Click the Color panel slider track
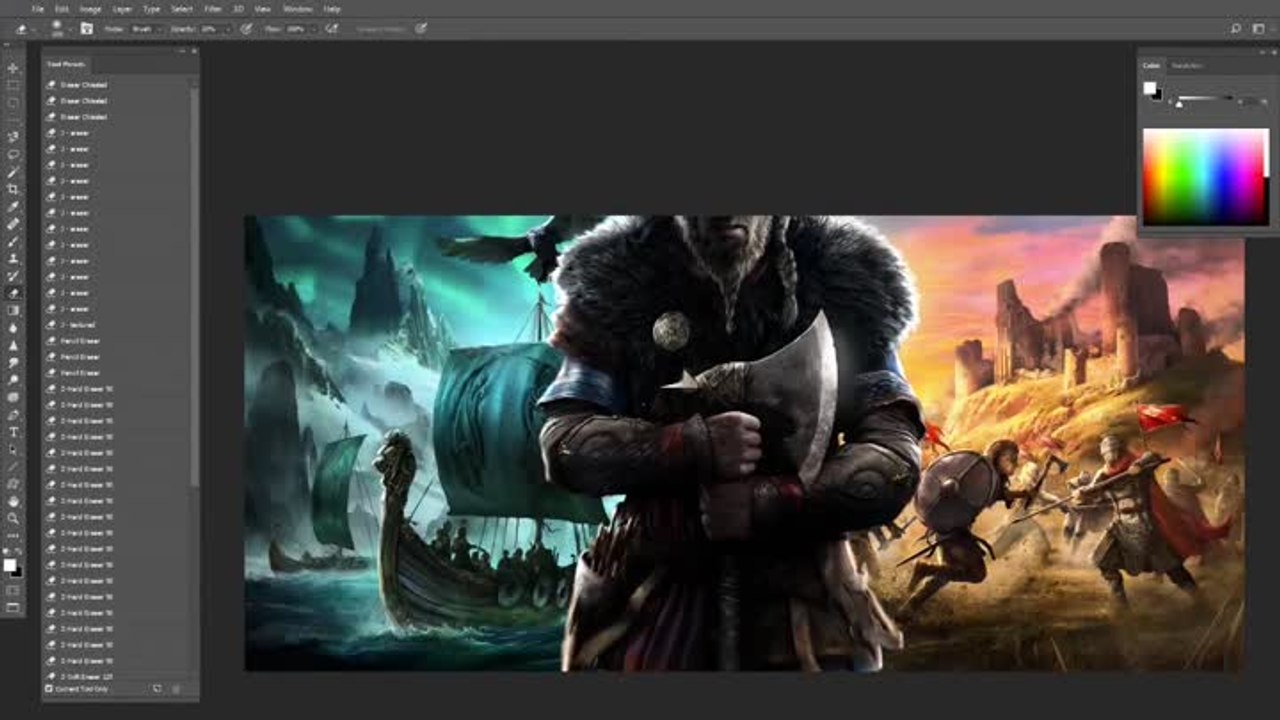Image resolution: width=1280 pixels, height=720 pixels. (x=1204, y=98)
